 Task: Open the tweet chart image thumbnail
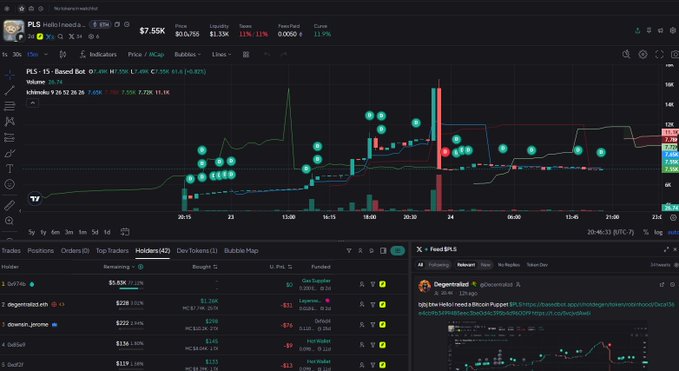547,345
